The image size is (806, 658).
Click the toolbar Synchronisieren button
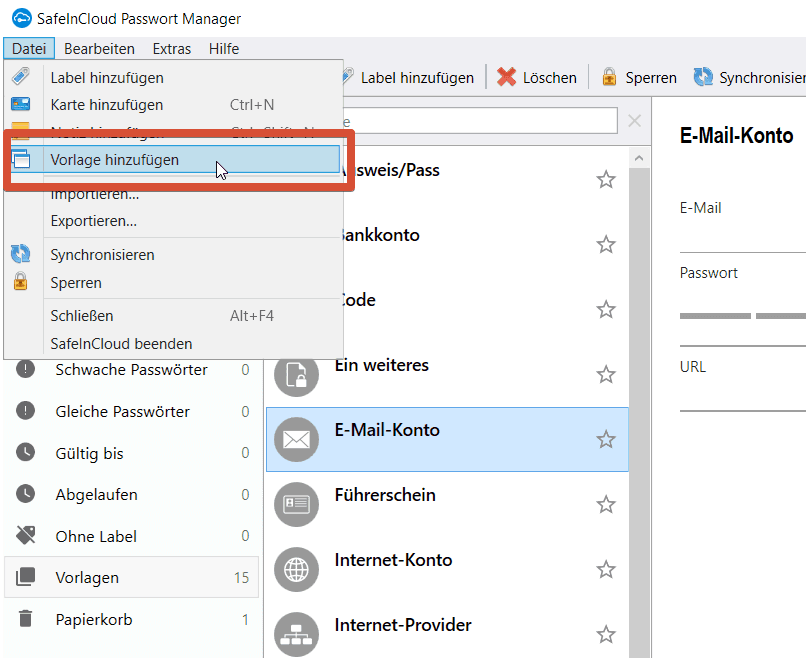[x=749, y=78]
